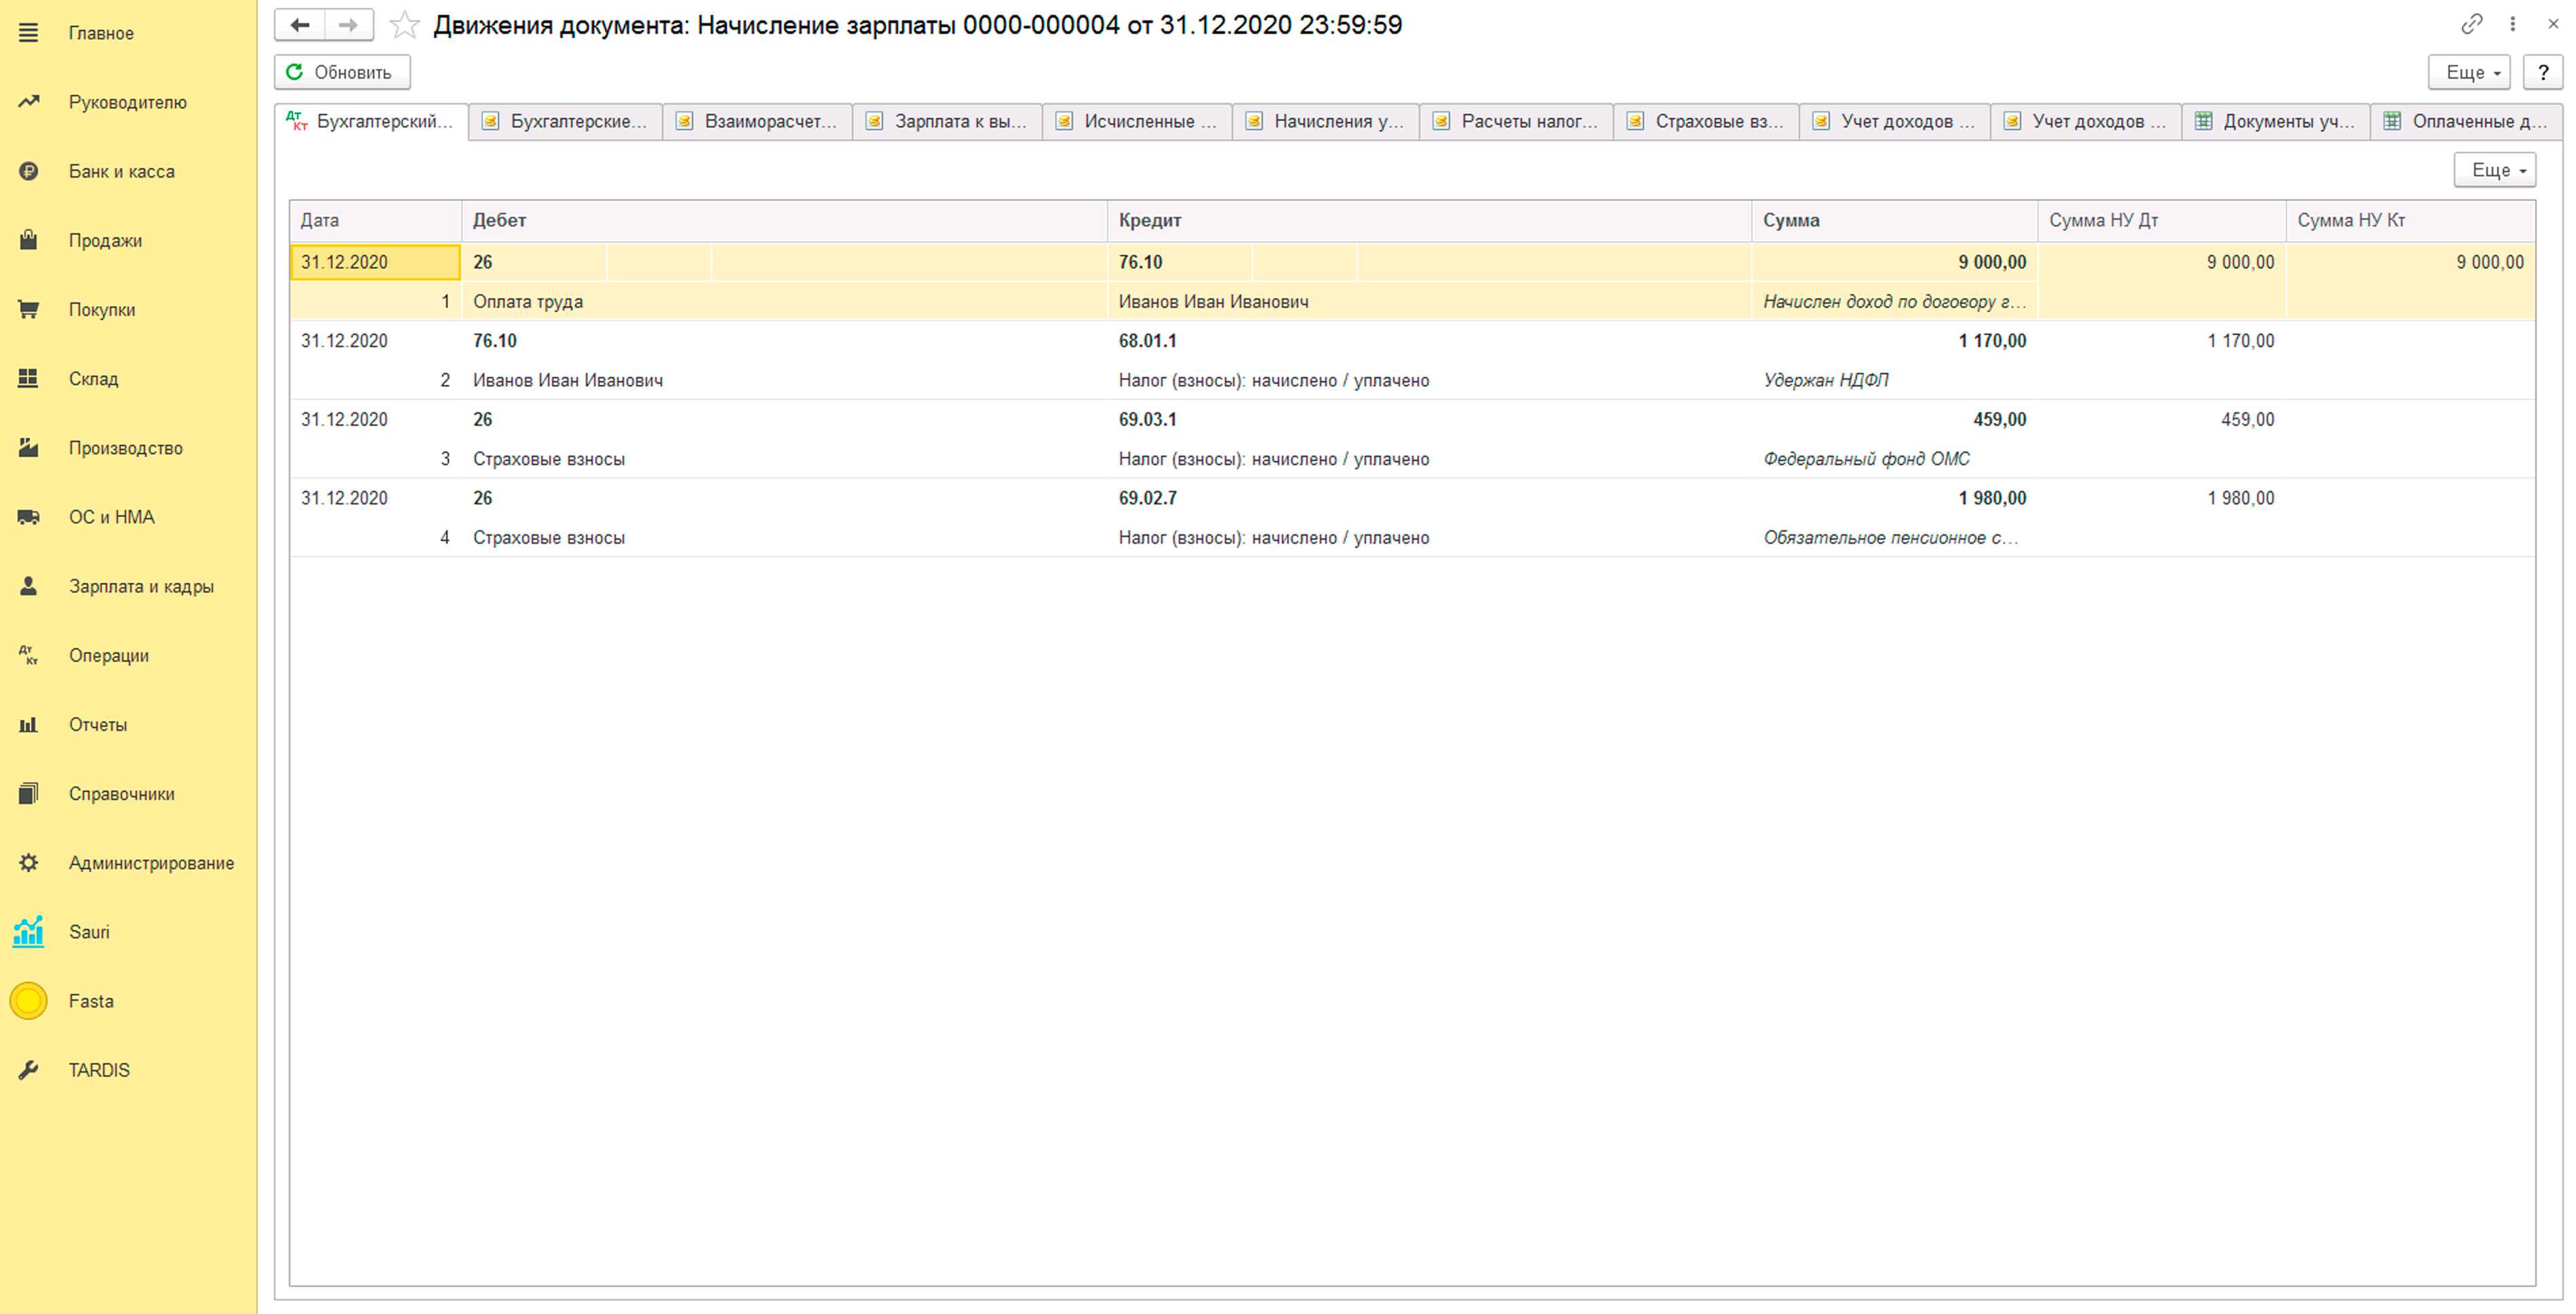Screen dimensions: 2576x1314
Task: Click the Fasta yellow circle icon
Action: [28, 1000]
